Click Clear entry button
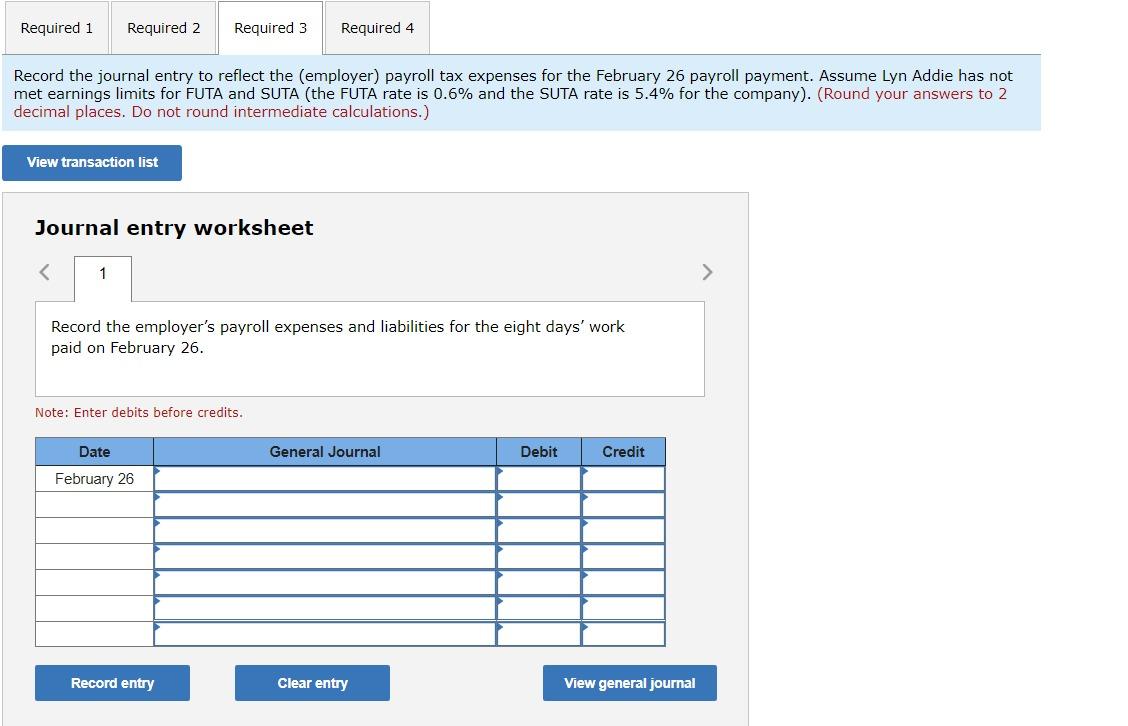The height and width of the screenshot is (726, 1128). pyautogui.click(x=312, y=683)
